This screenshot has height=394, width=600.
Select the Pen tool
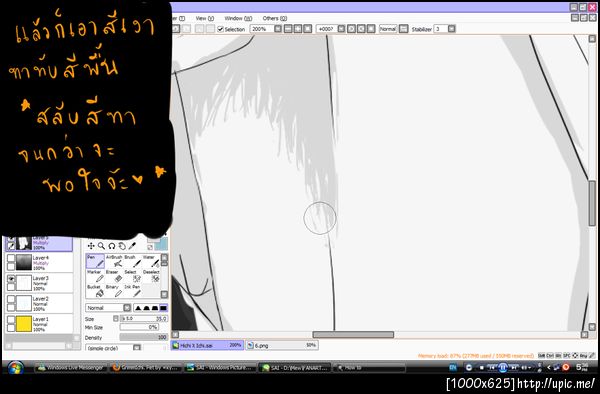(95, 261)
